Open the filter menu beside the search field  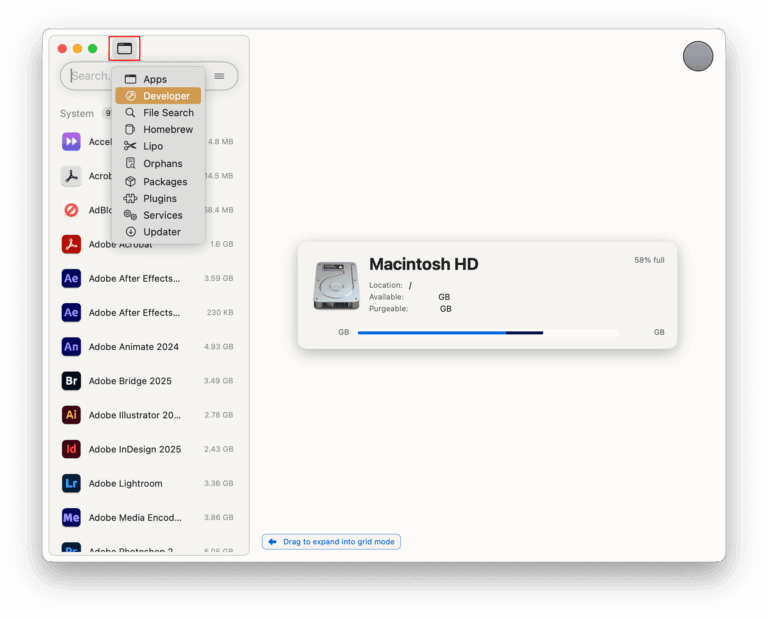219,76
